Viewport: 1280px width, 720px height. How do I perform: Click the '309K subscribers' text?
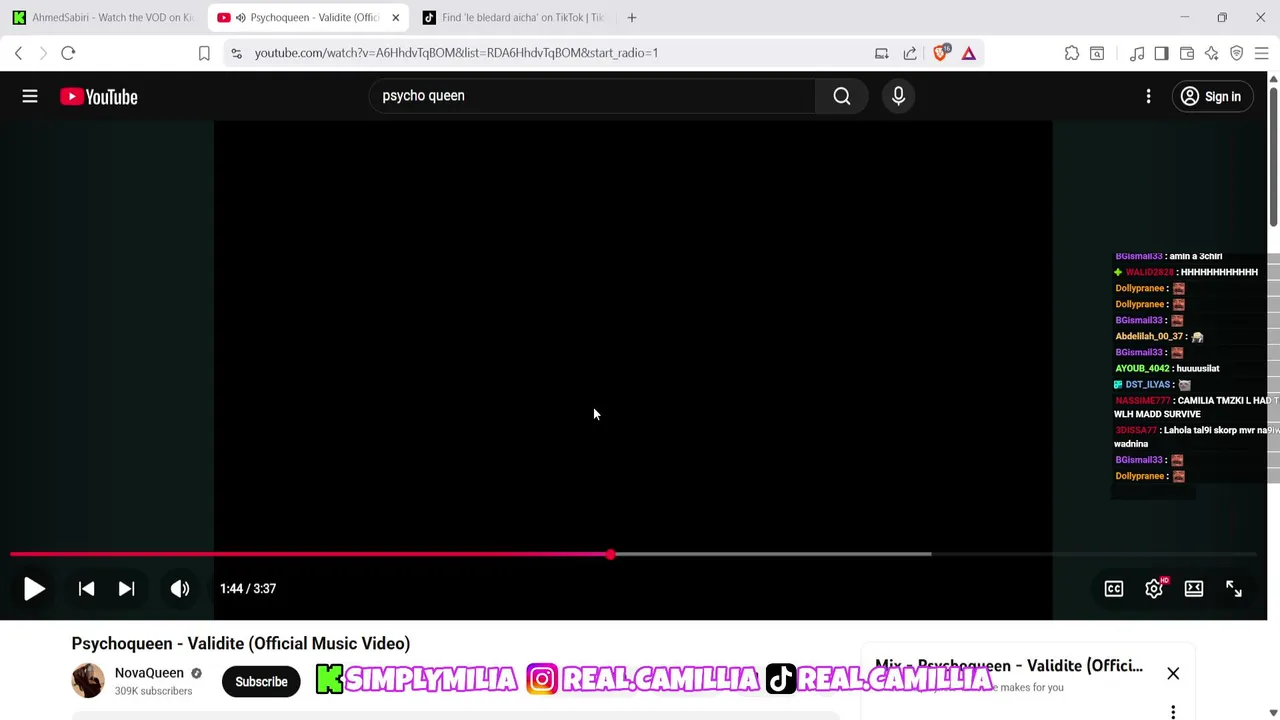153,691
